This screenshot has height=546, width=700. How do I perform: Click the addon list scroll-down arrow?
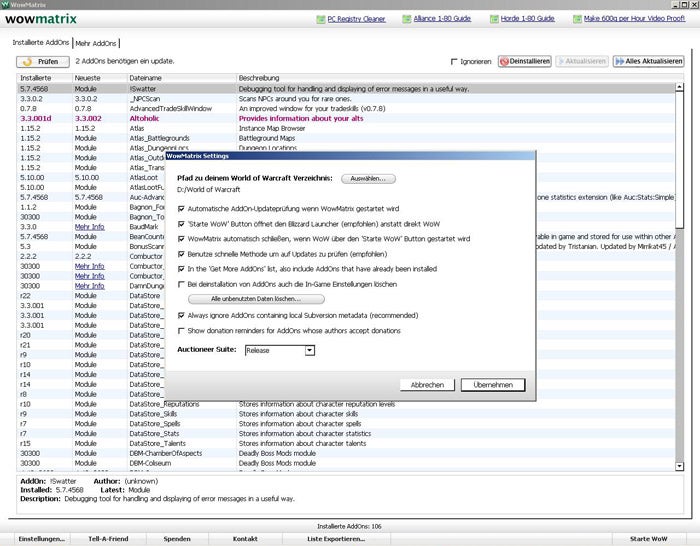pos(679,466)
